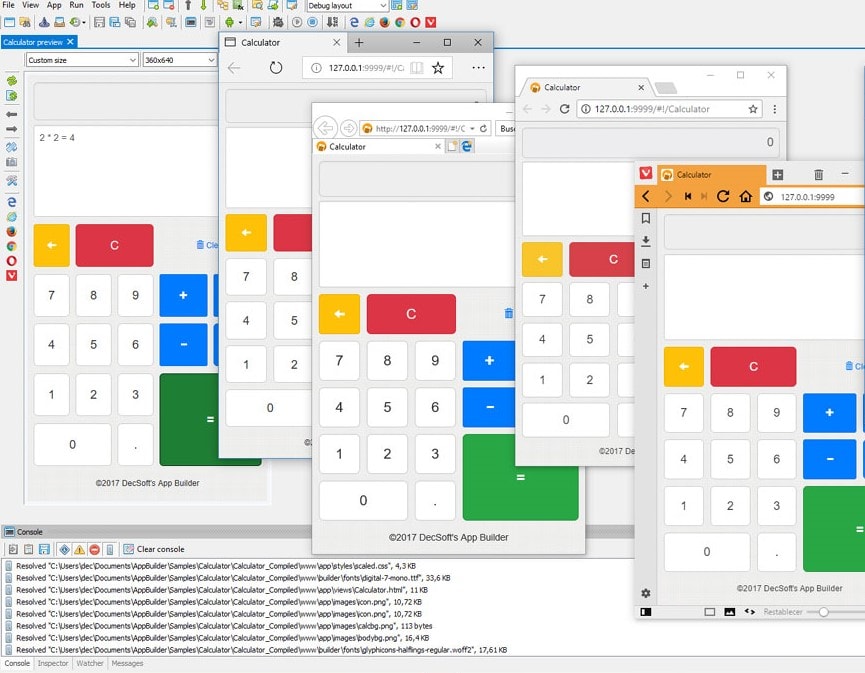Click the home icon in Vivaldi window
The width and height of the screenshot is (865, 673).
[x=746, y=196]
